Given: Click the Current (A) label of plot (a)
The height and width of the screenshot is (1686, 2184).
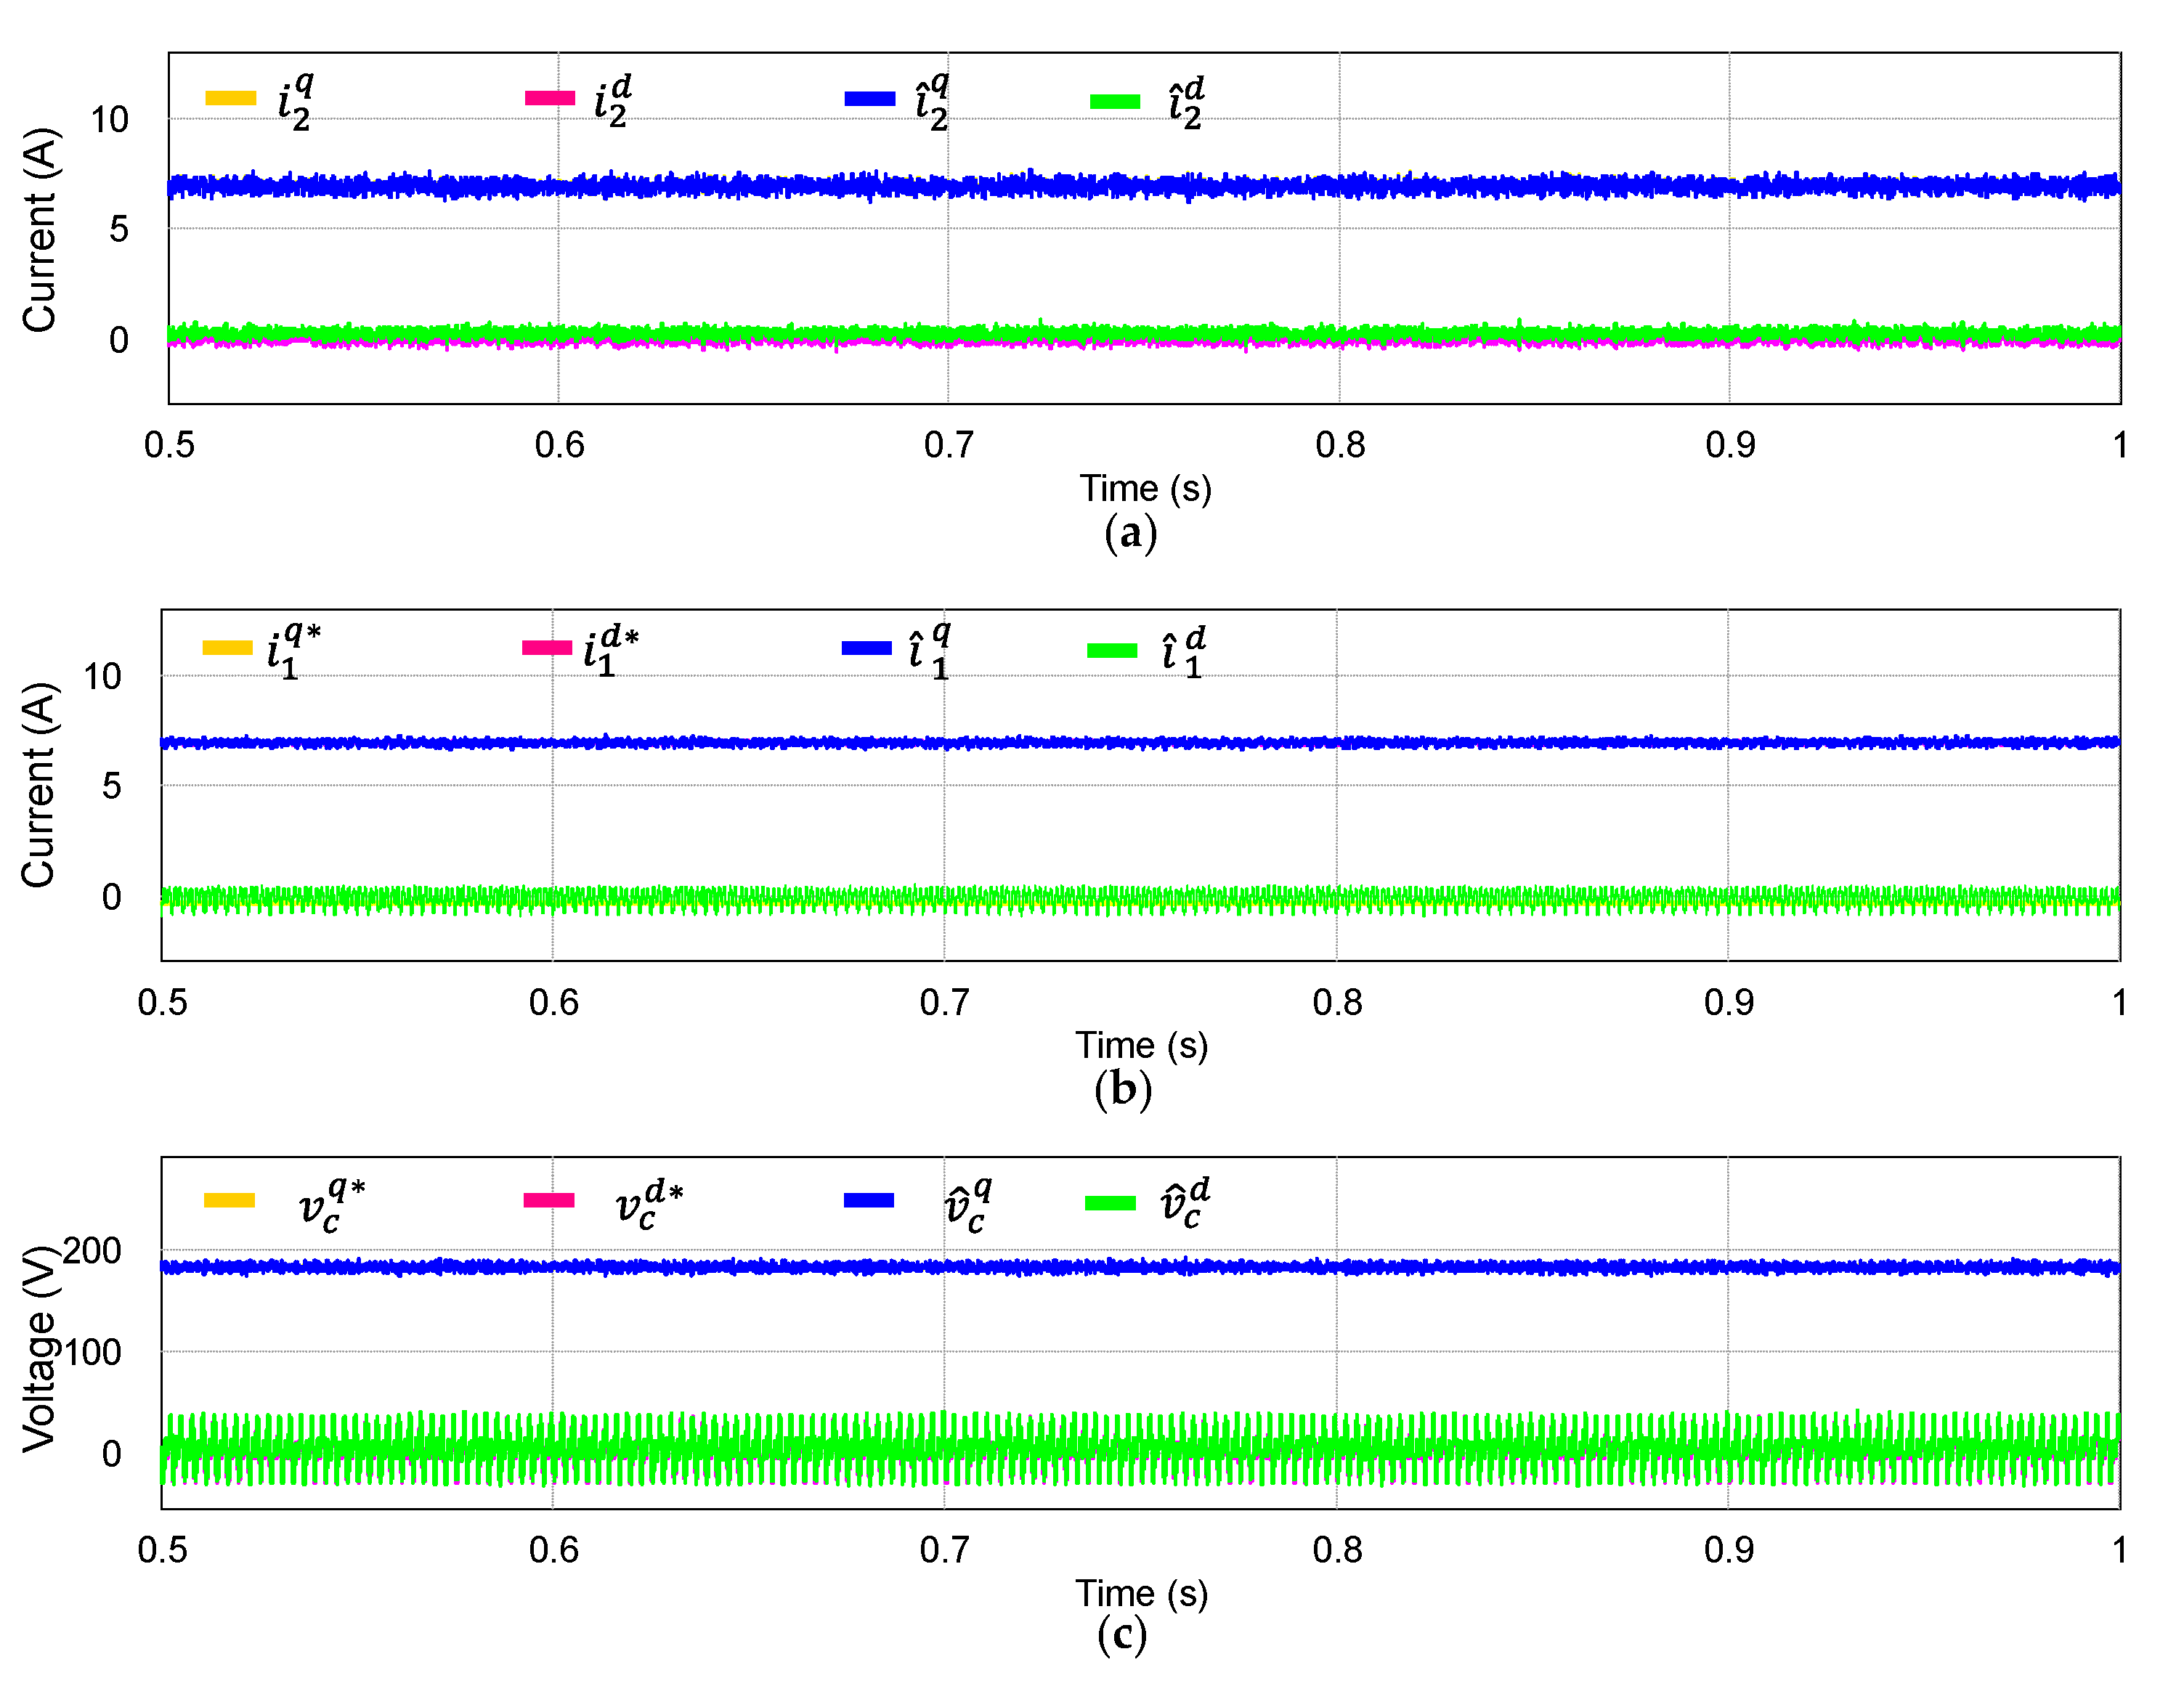Looking at the screenshot, I should click(38, 230).
